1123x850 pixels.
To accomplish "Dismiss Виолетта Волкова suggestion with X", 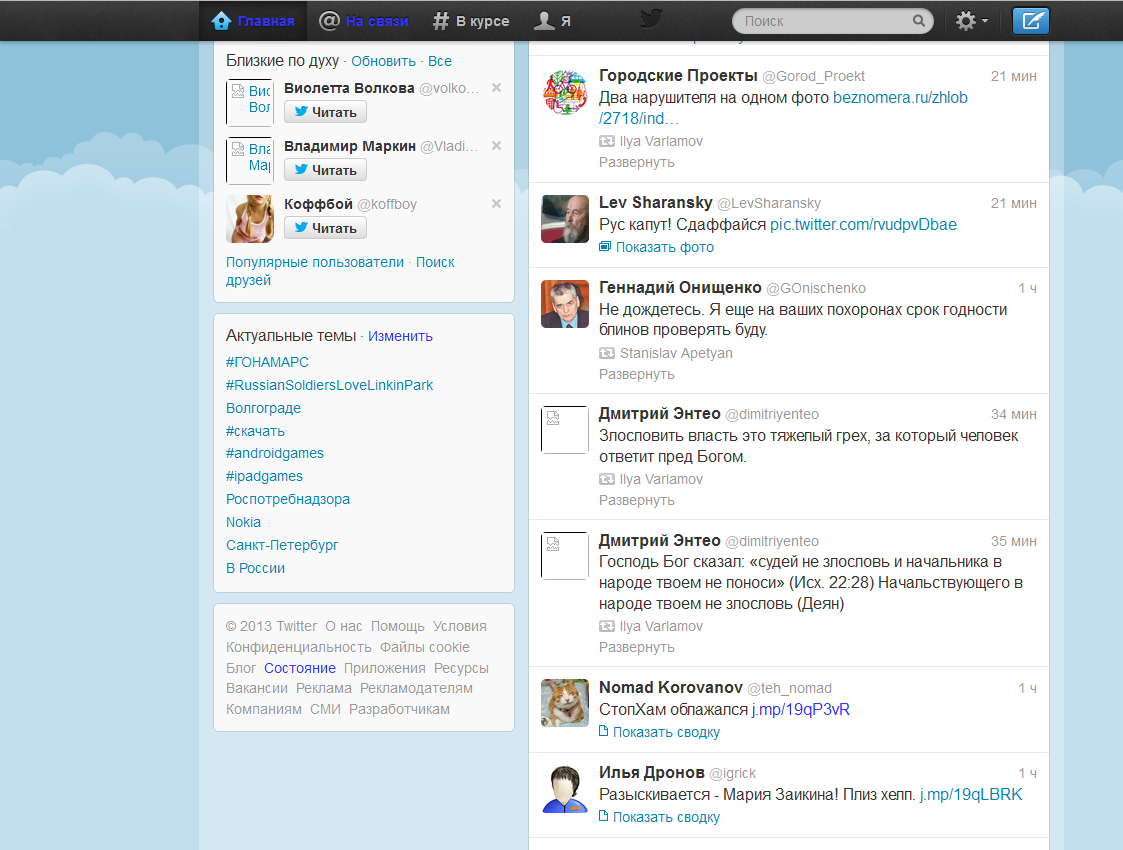I will click(496, 88).
